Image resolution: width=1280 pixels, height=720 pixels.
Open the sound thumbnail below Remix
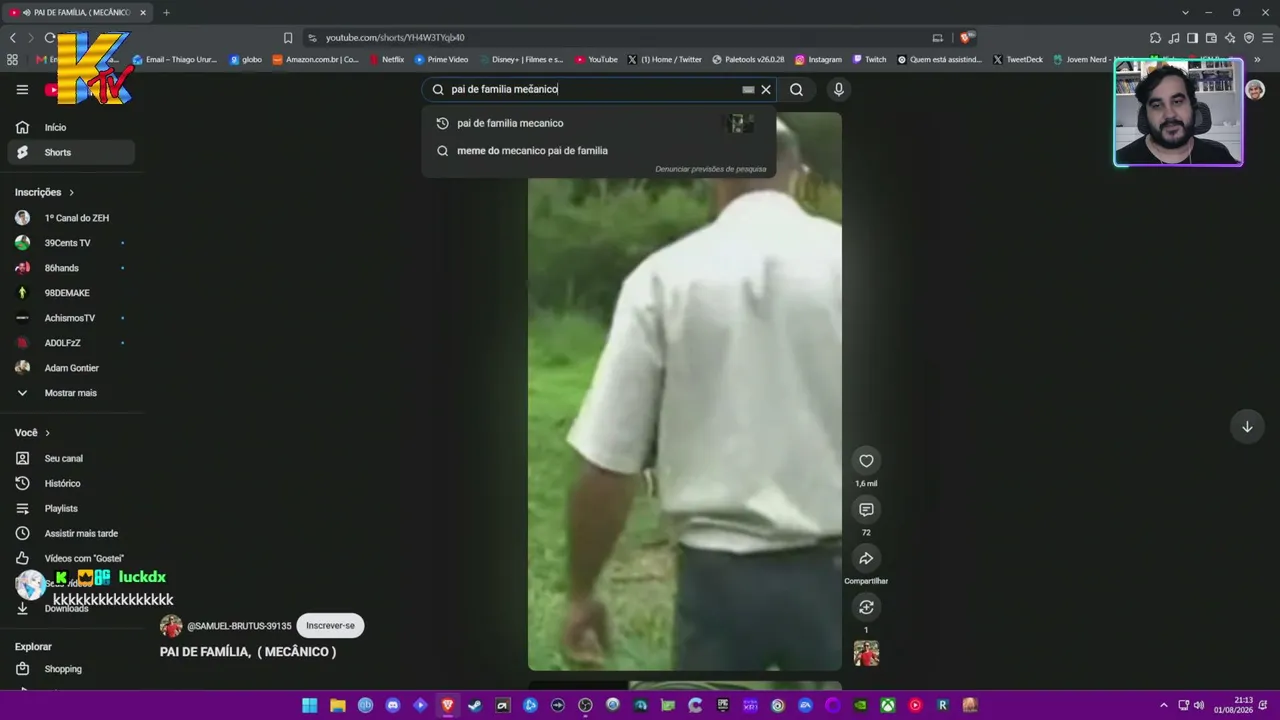tap(866, 653)
